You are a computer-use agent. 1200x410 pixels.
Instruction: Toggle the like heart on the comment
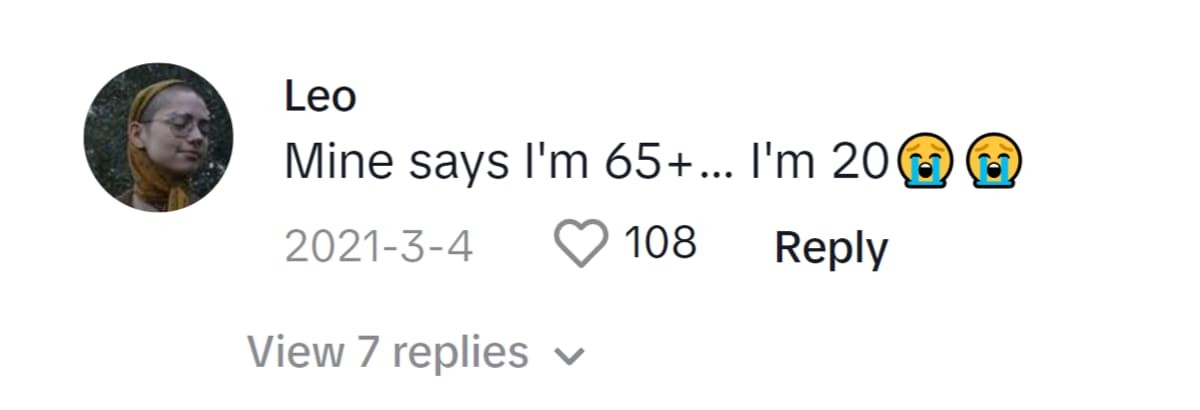(x=582, y=246)
